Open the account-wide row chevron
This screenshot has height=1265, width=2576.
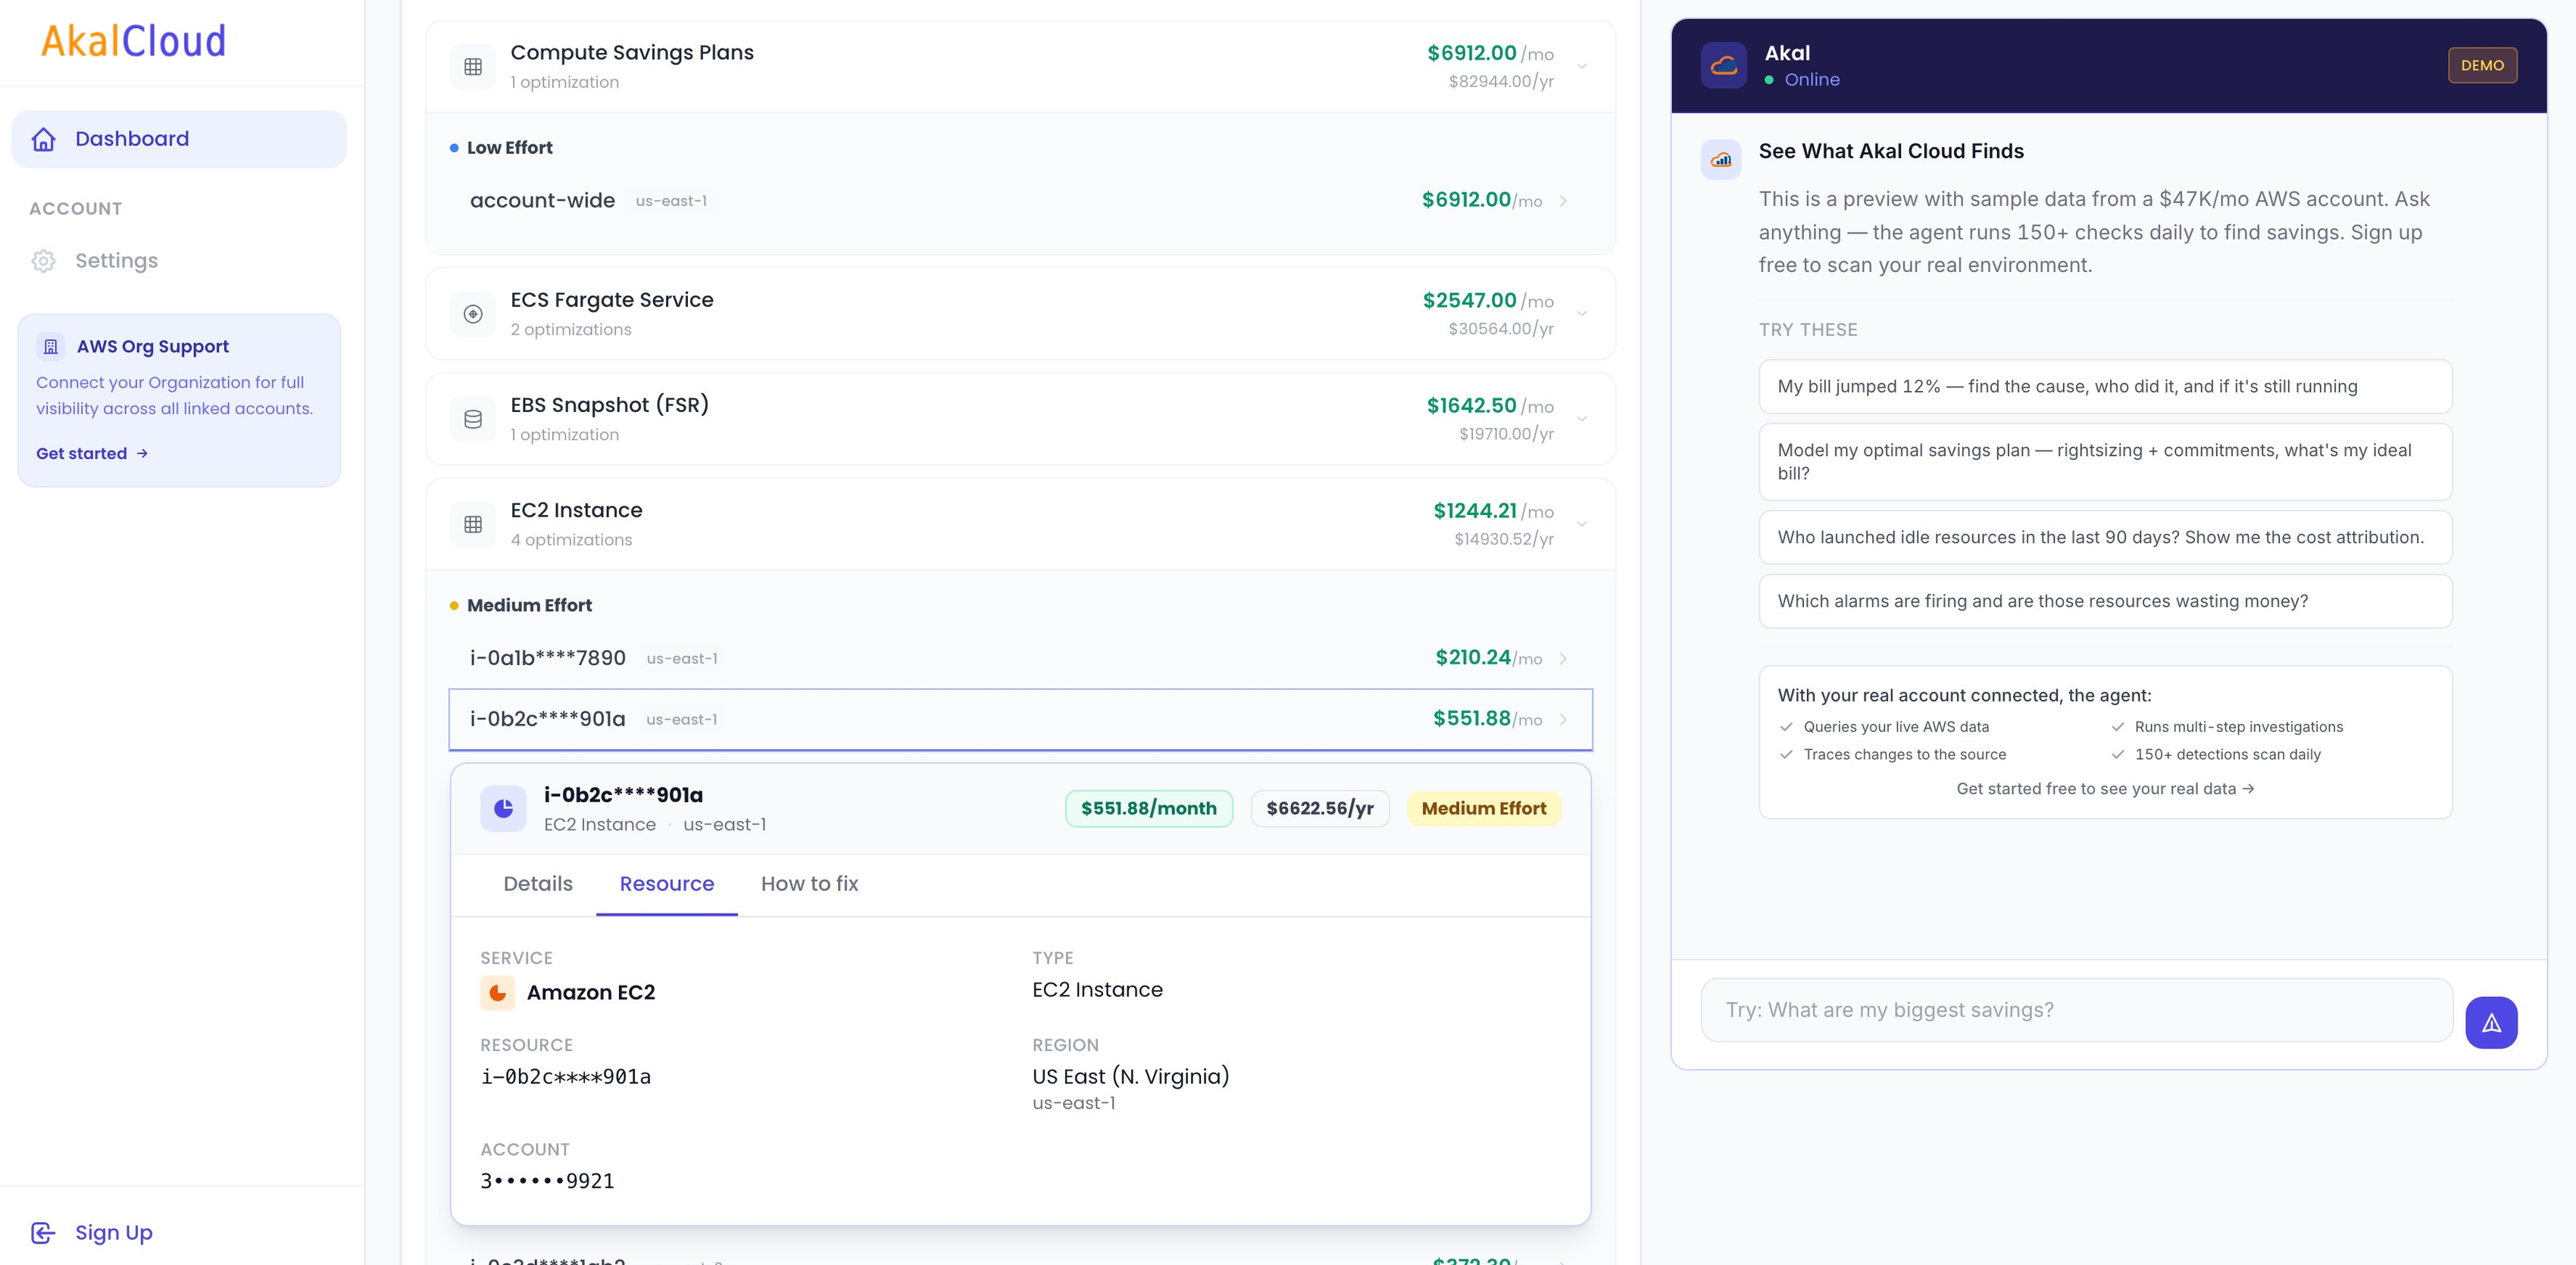[1563, 201]
